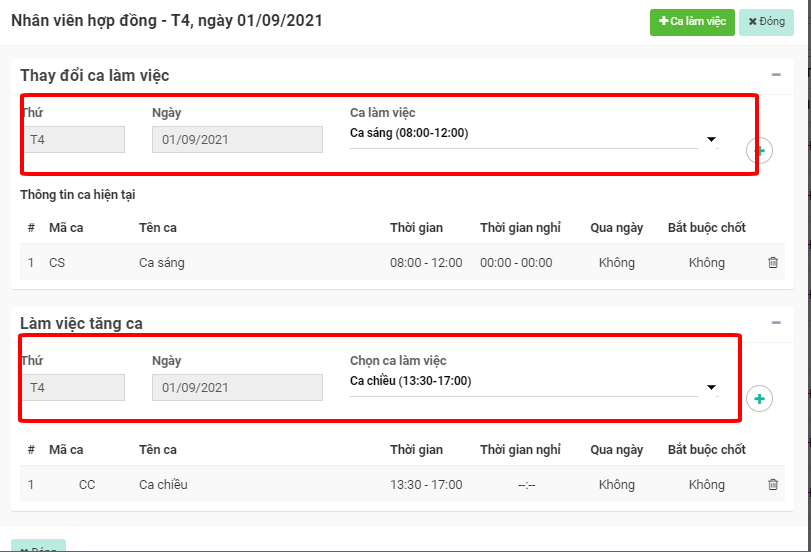The height and width of the screenshot is (552, 811).
Task: Click the plus icon beside the Ca sáng dropdown
Action: coord(759,151)
